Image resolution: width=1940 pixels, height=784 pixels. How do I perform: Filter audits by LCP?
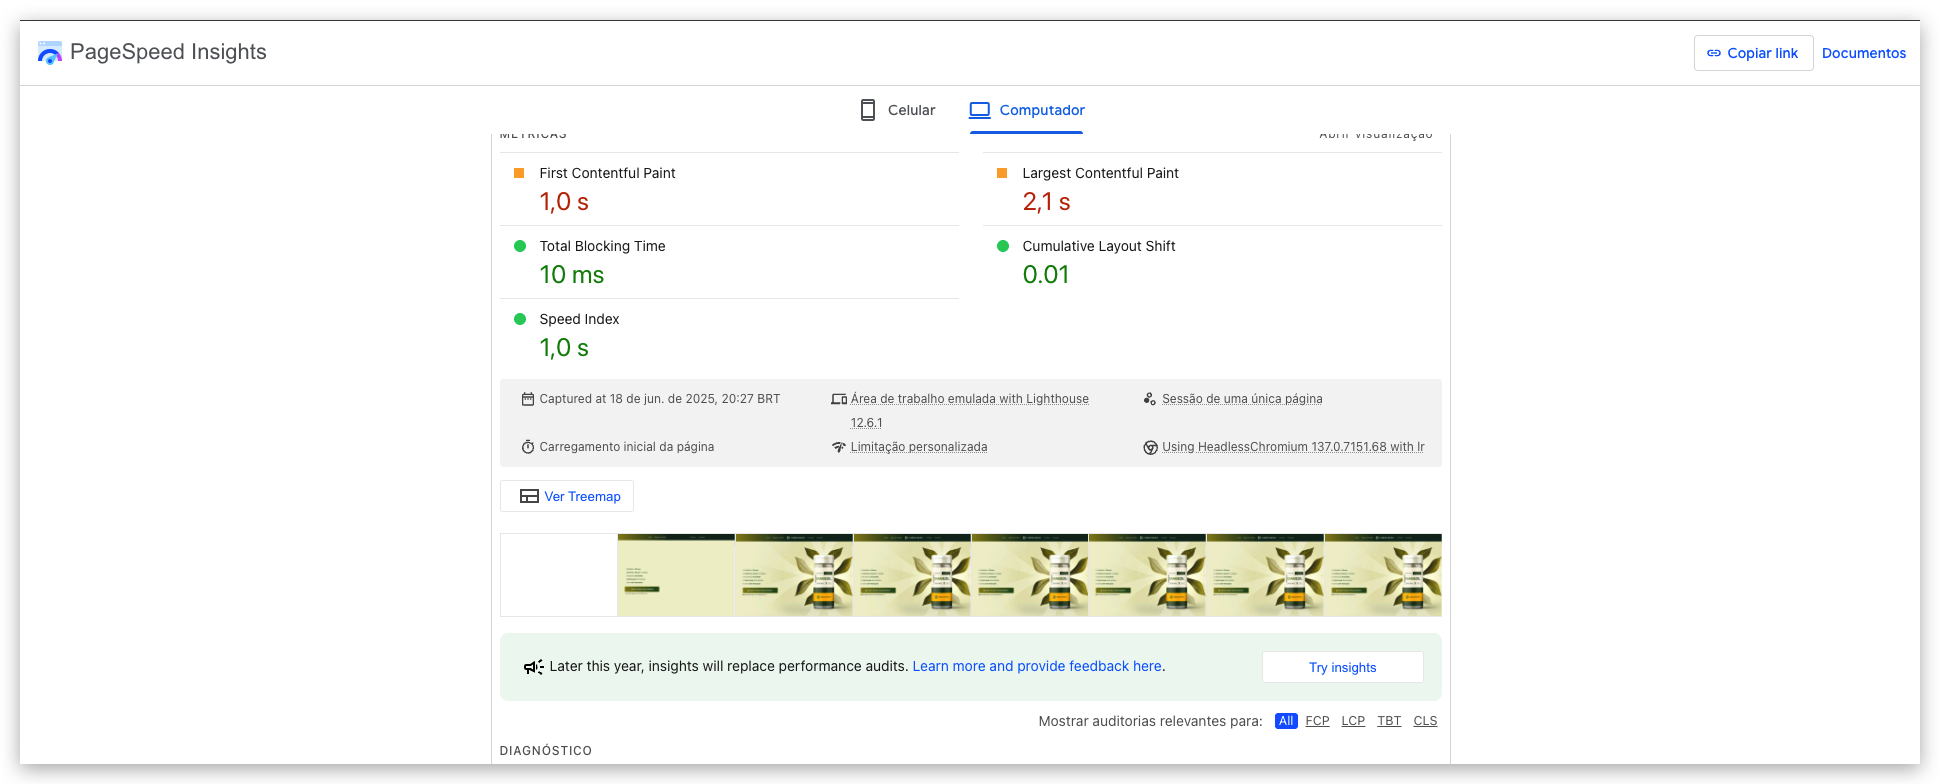tap(1353, 721)
